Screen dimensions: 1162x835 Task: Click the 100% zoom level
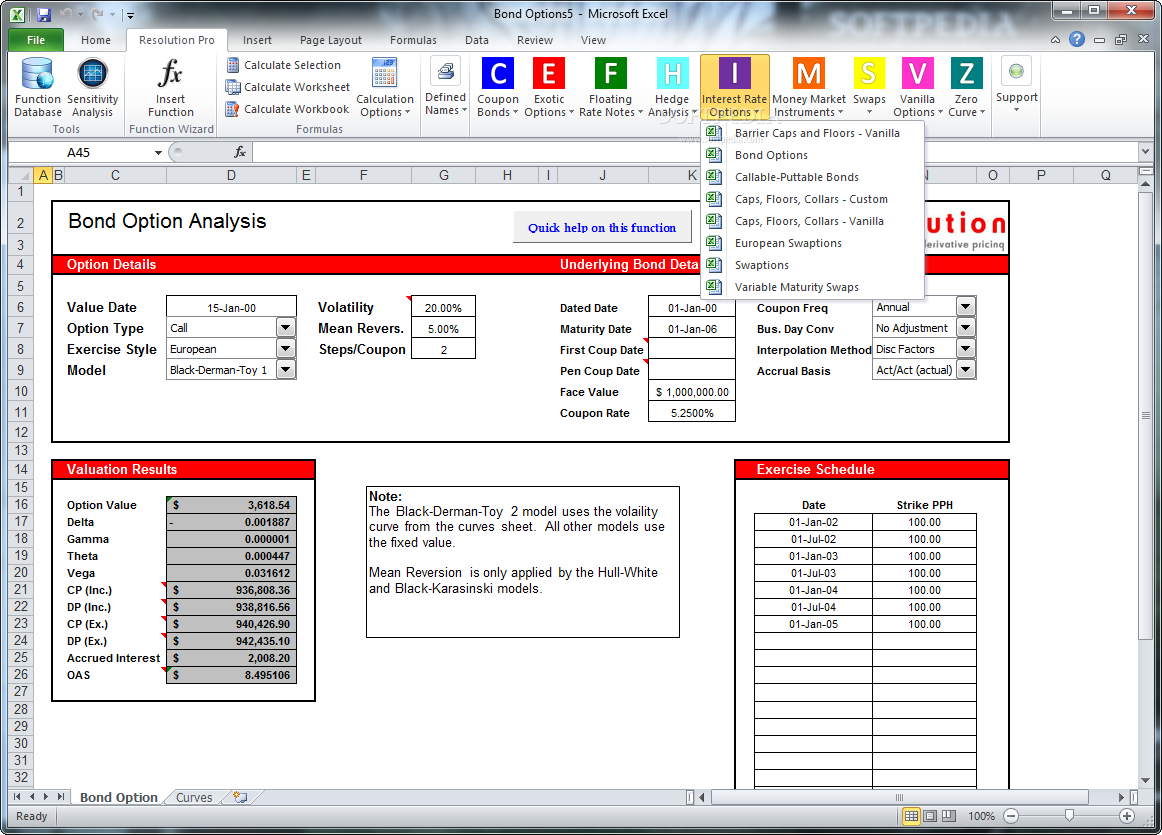click(x=981, y=816)
